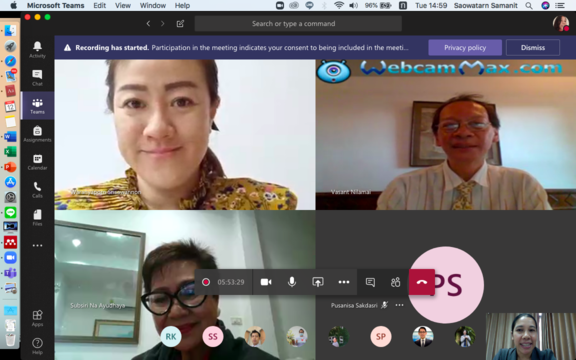Open the Calls section
The width and height of the screenshot is (576, 360).
37,190
